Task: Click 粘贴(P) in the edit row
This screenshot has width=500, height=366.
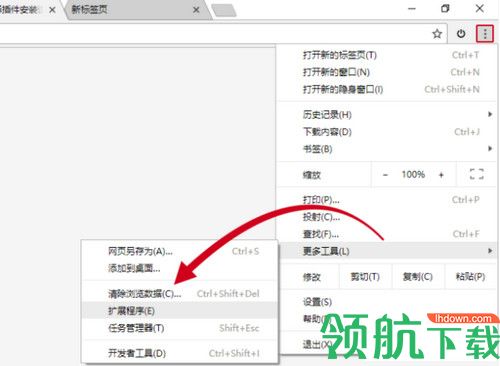Action: pos(470,277)
